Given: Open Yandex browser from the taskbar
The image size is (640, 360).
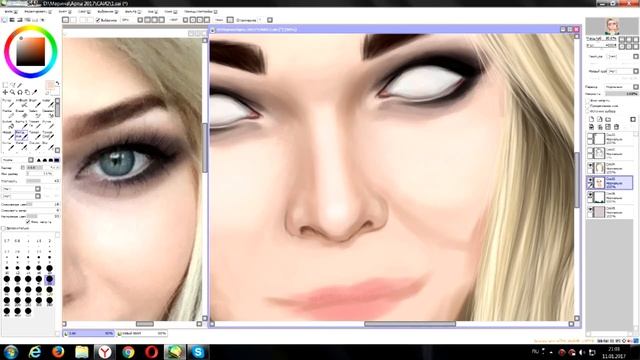Looking at the screenshot, I should 105,352.
